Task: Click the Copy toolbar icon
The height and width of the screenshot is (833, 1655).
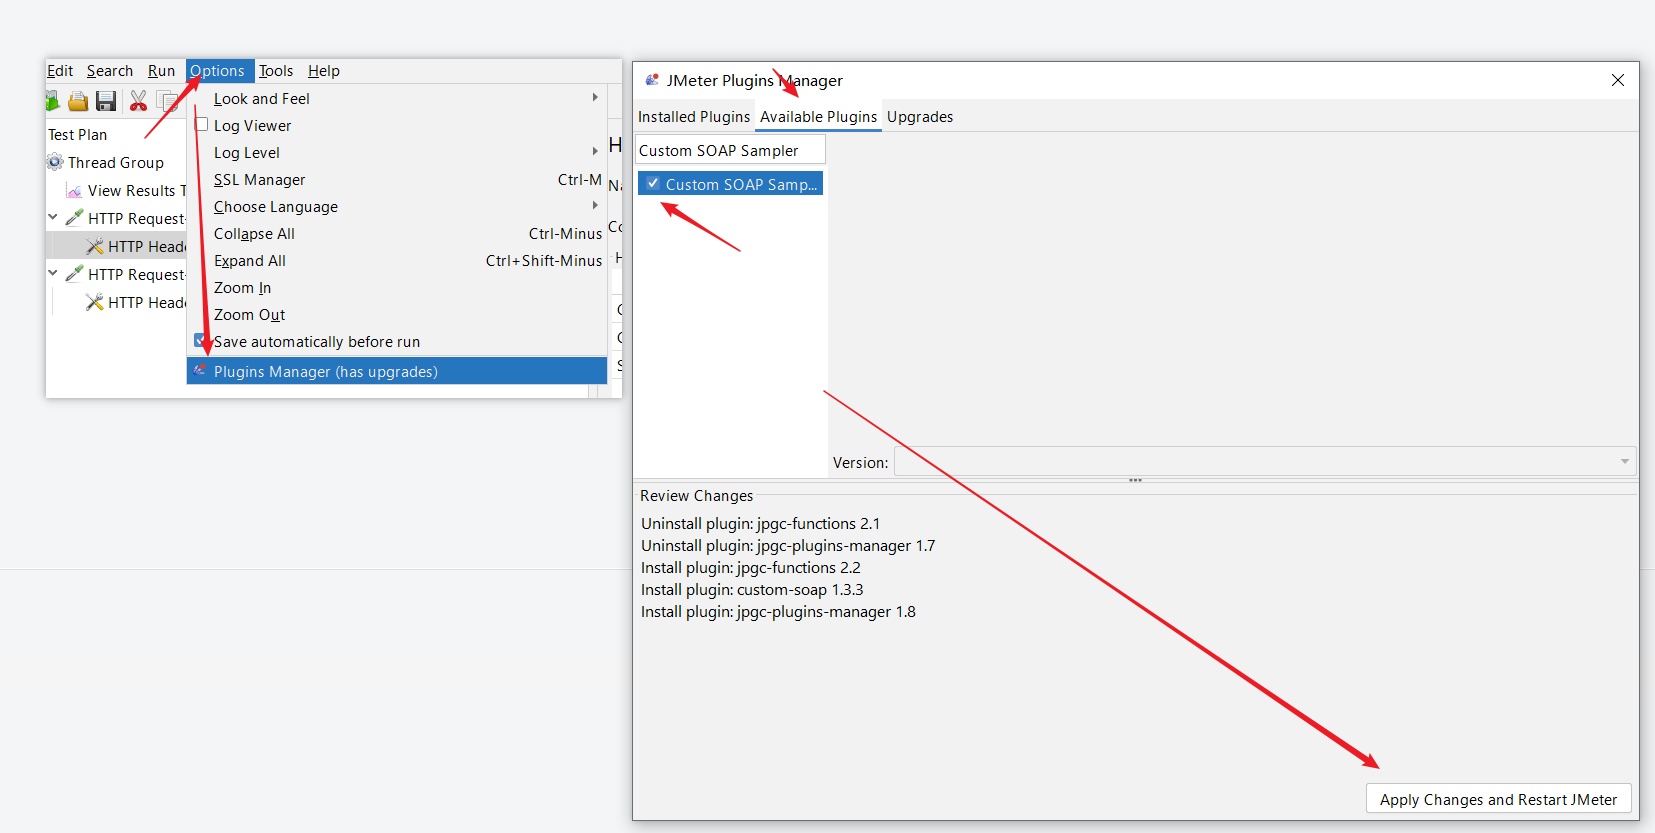Action: [167, 101]
